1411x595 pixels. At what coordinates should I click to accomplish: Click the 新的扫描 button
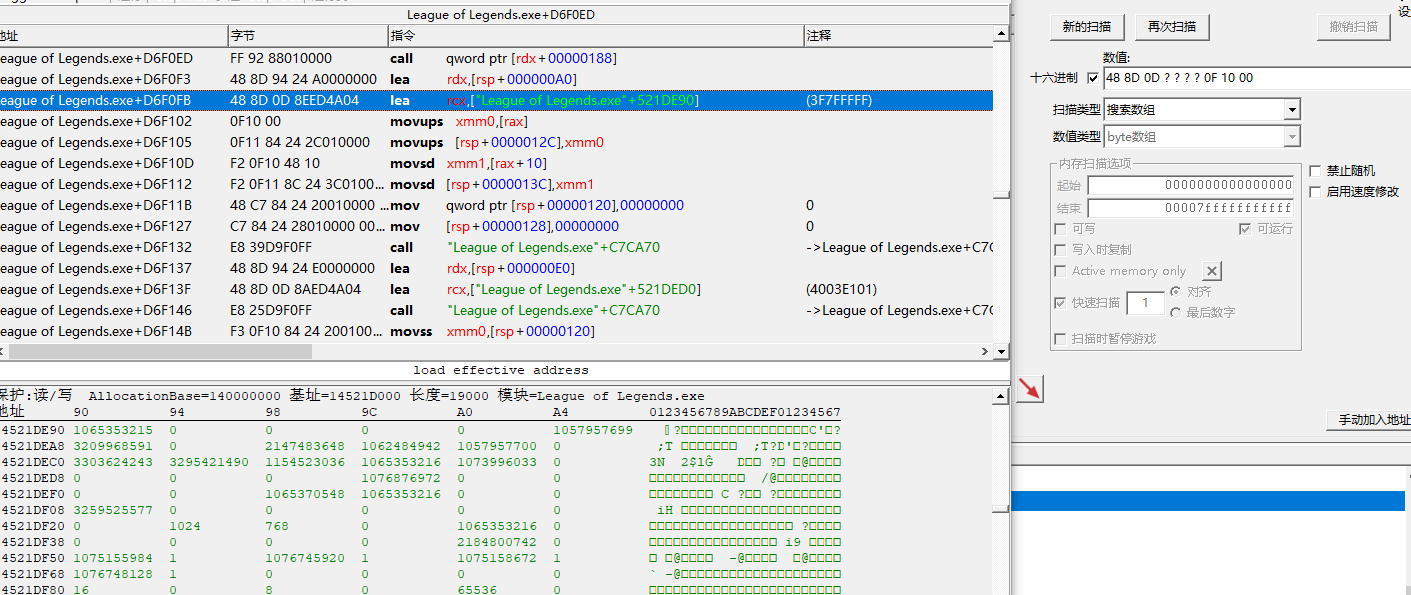coord(1087,27)
